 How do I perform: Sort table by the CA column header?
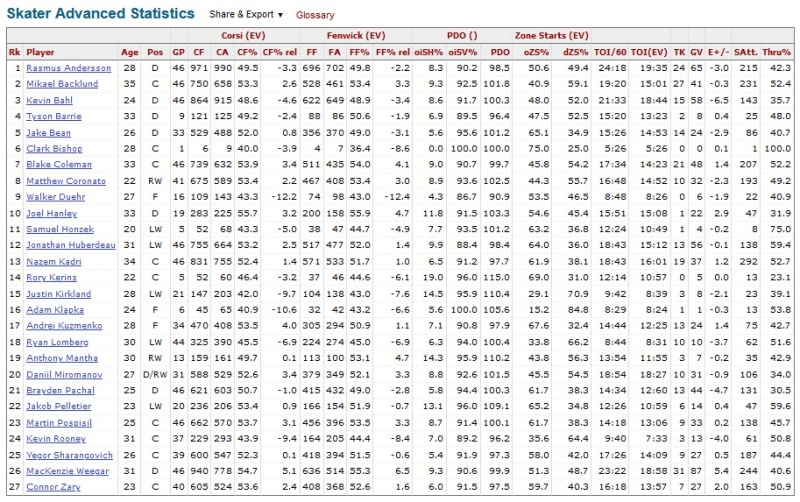pos(222,52)
